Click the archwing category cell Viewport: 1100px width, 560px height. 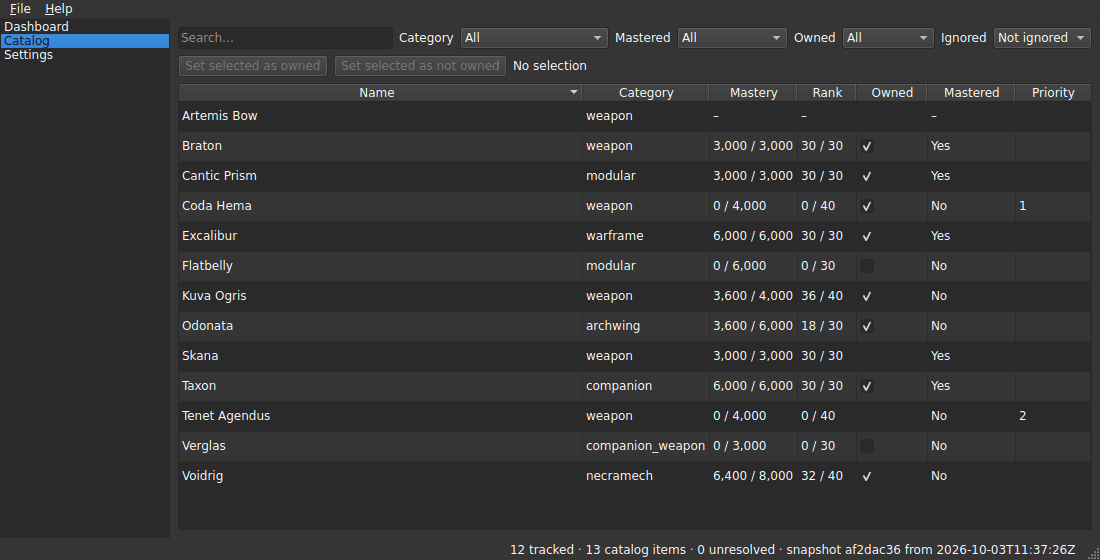coord(645,326)
